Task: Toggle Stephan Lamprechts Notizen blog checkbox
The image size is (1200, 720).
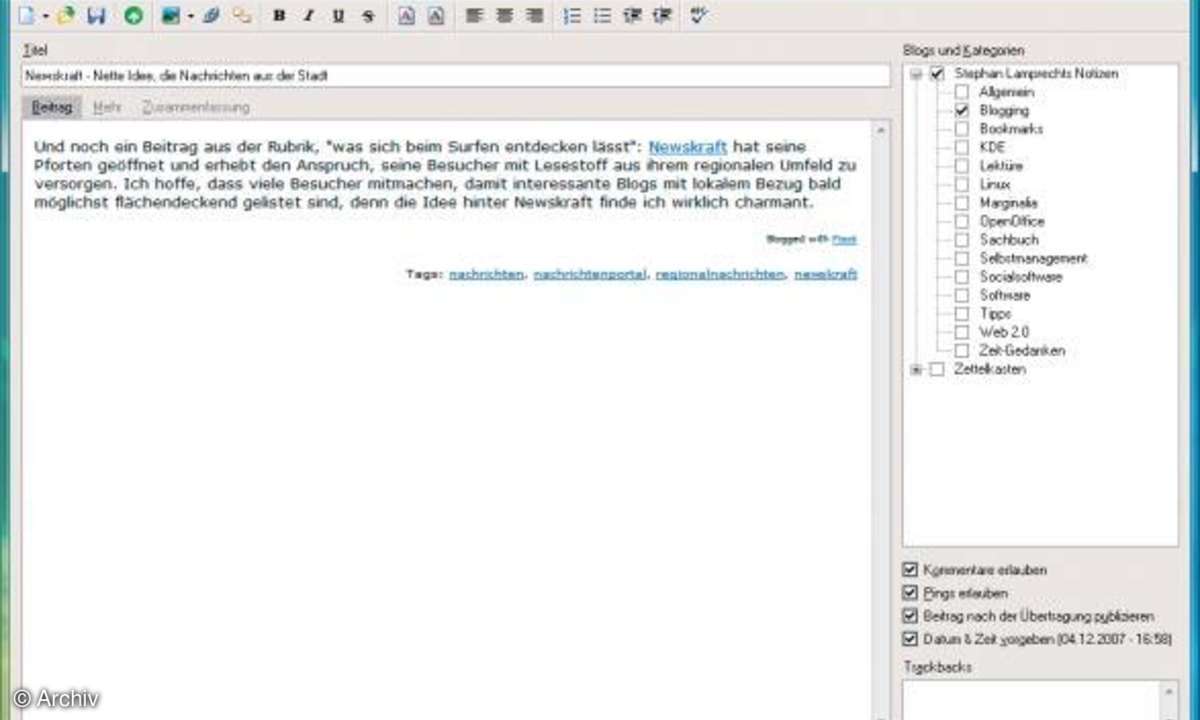Action: point(937,74)
